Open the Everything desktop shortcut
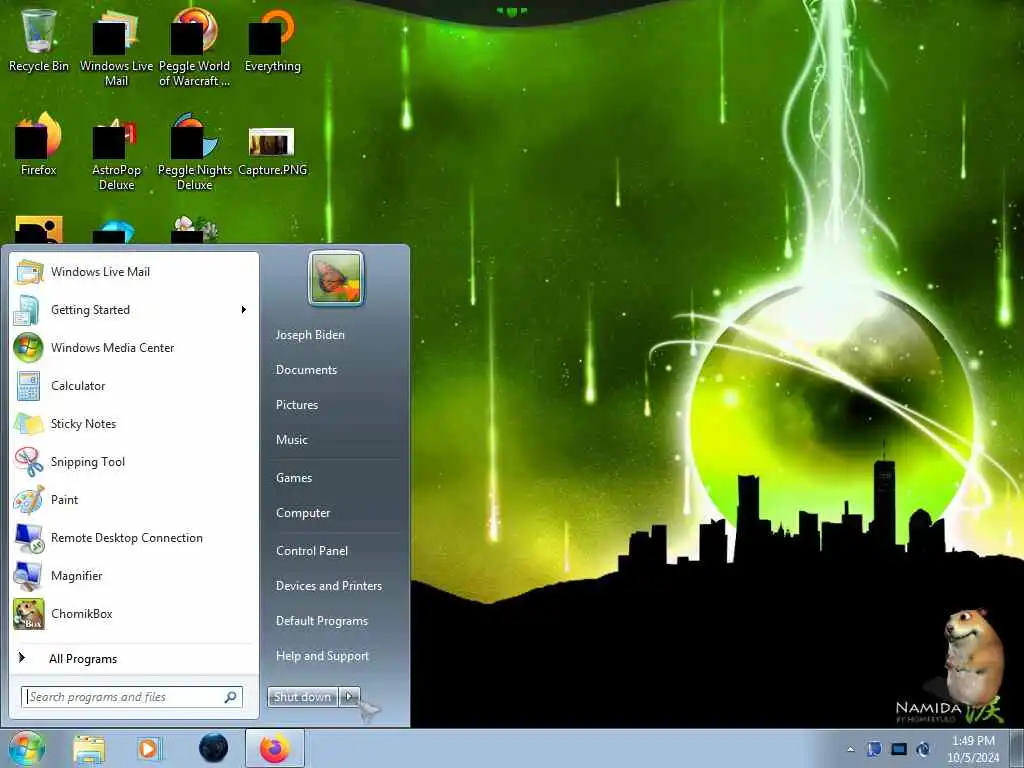 [272, 40]
